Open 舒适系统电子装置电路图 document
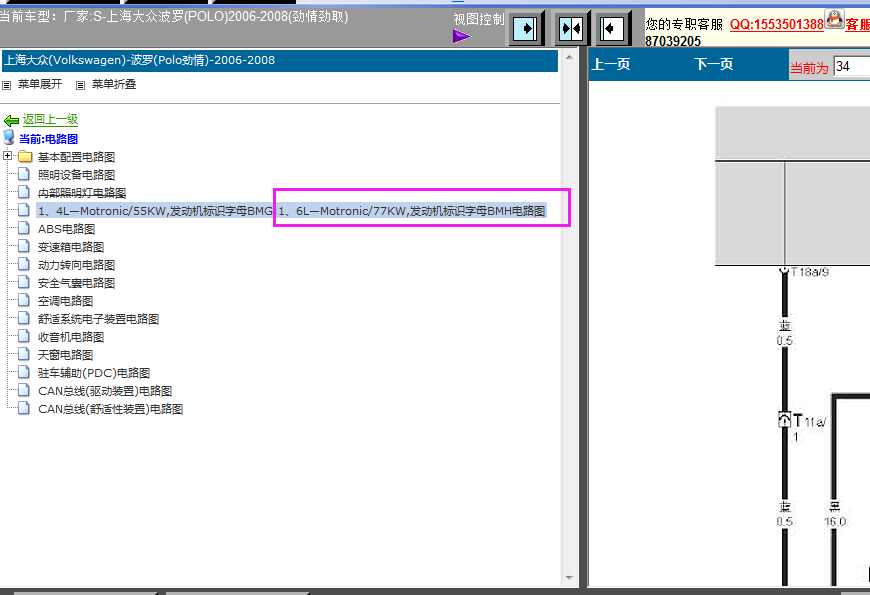The width and height of the screenshot is (870, 595). (98, 319)
